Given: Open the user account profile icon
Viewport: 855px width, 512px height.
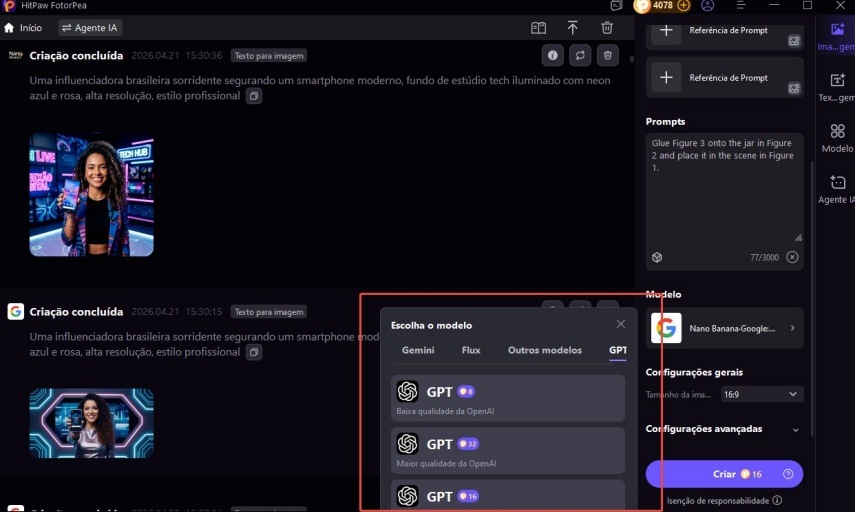Looking at the screenshot, I should 708,5.
